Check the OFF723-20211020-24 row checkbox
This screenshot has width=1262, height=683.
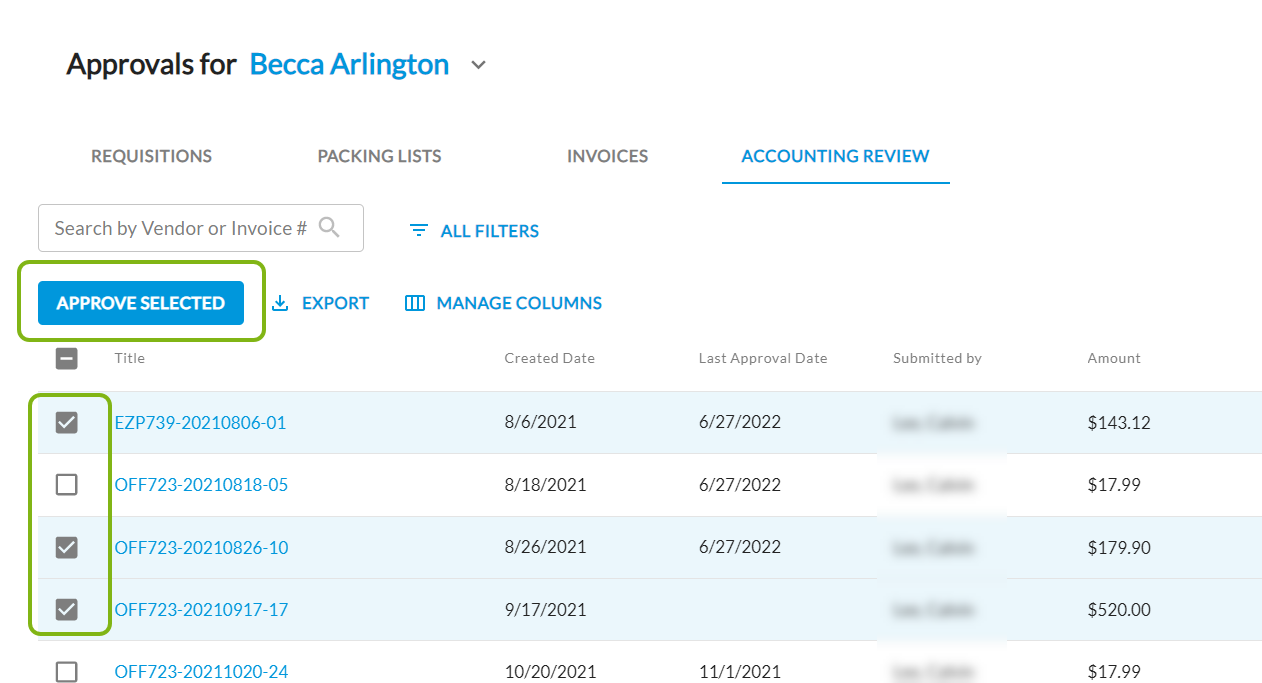pyautogui.click(x=67, y=671)
